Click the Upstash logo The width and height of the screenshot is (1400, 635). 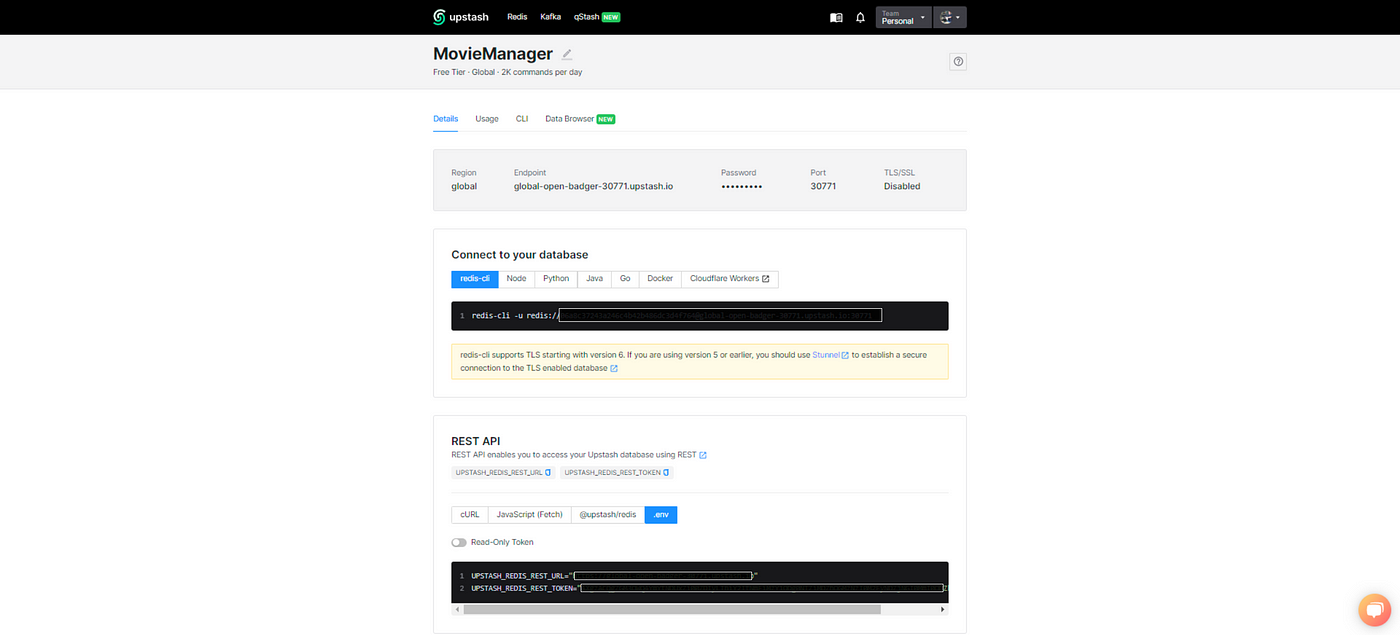(462, 17)
